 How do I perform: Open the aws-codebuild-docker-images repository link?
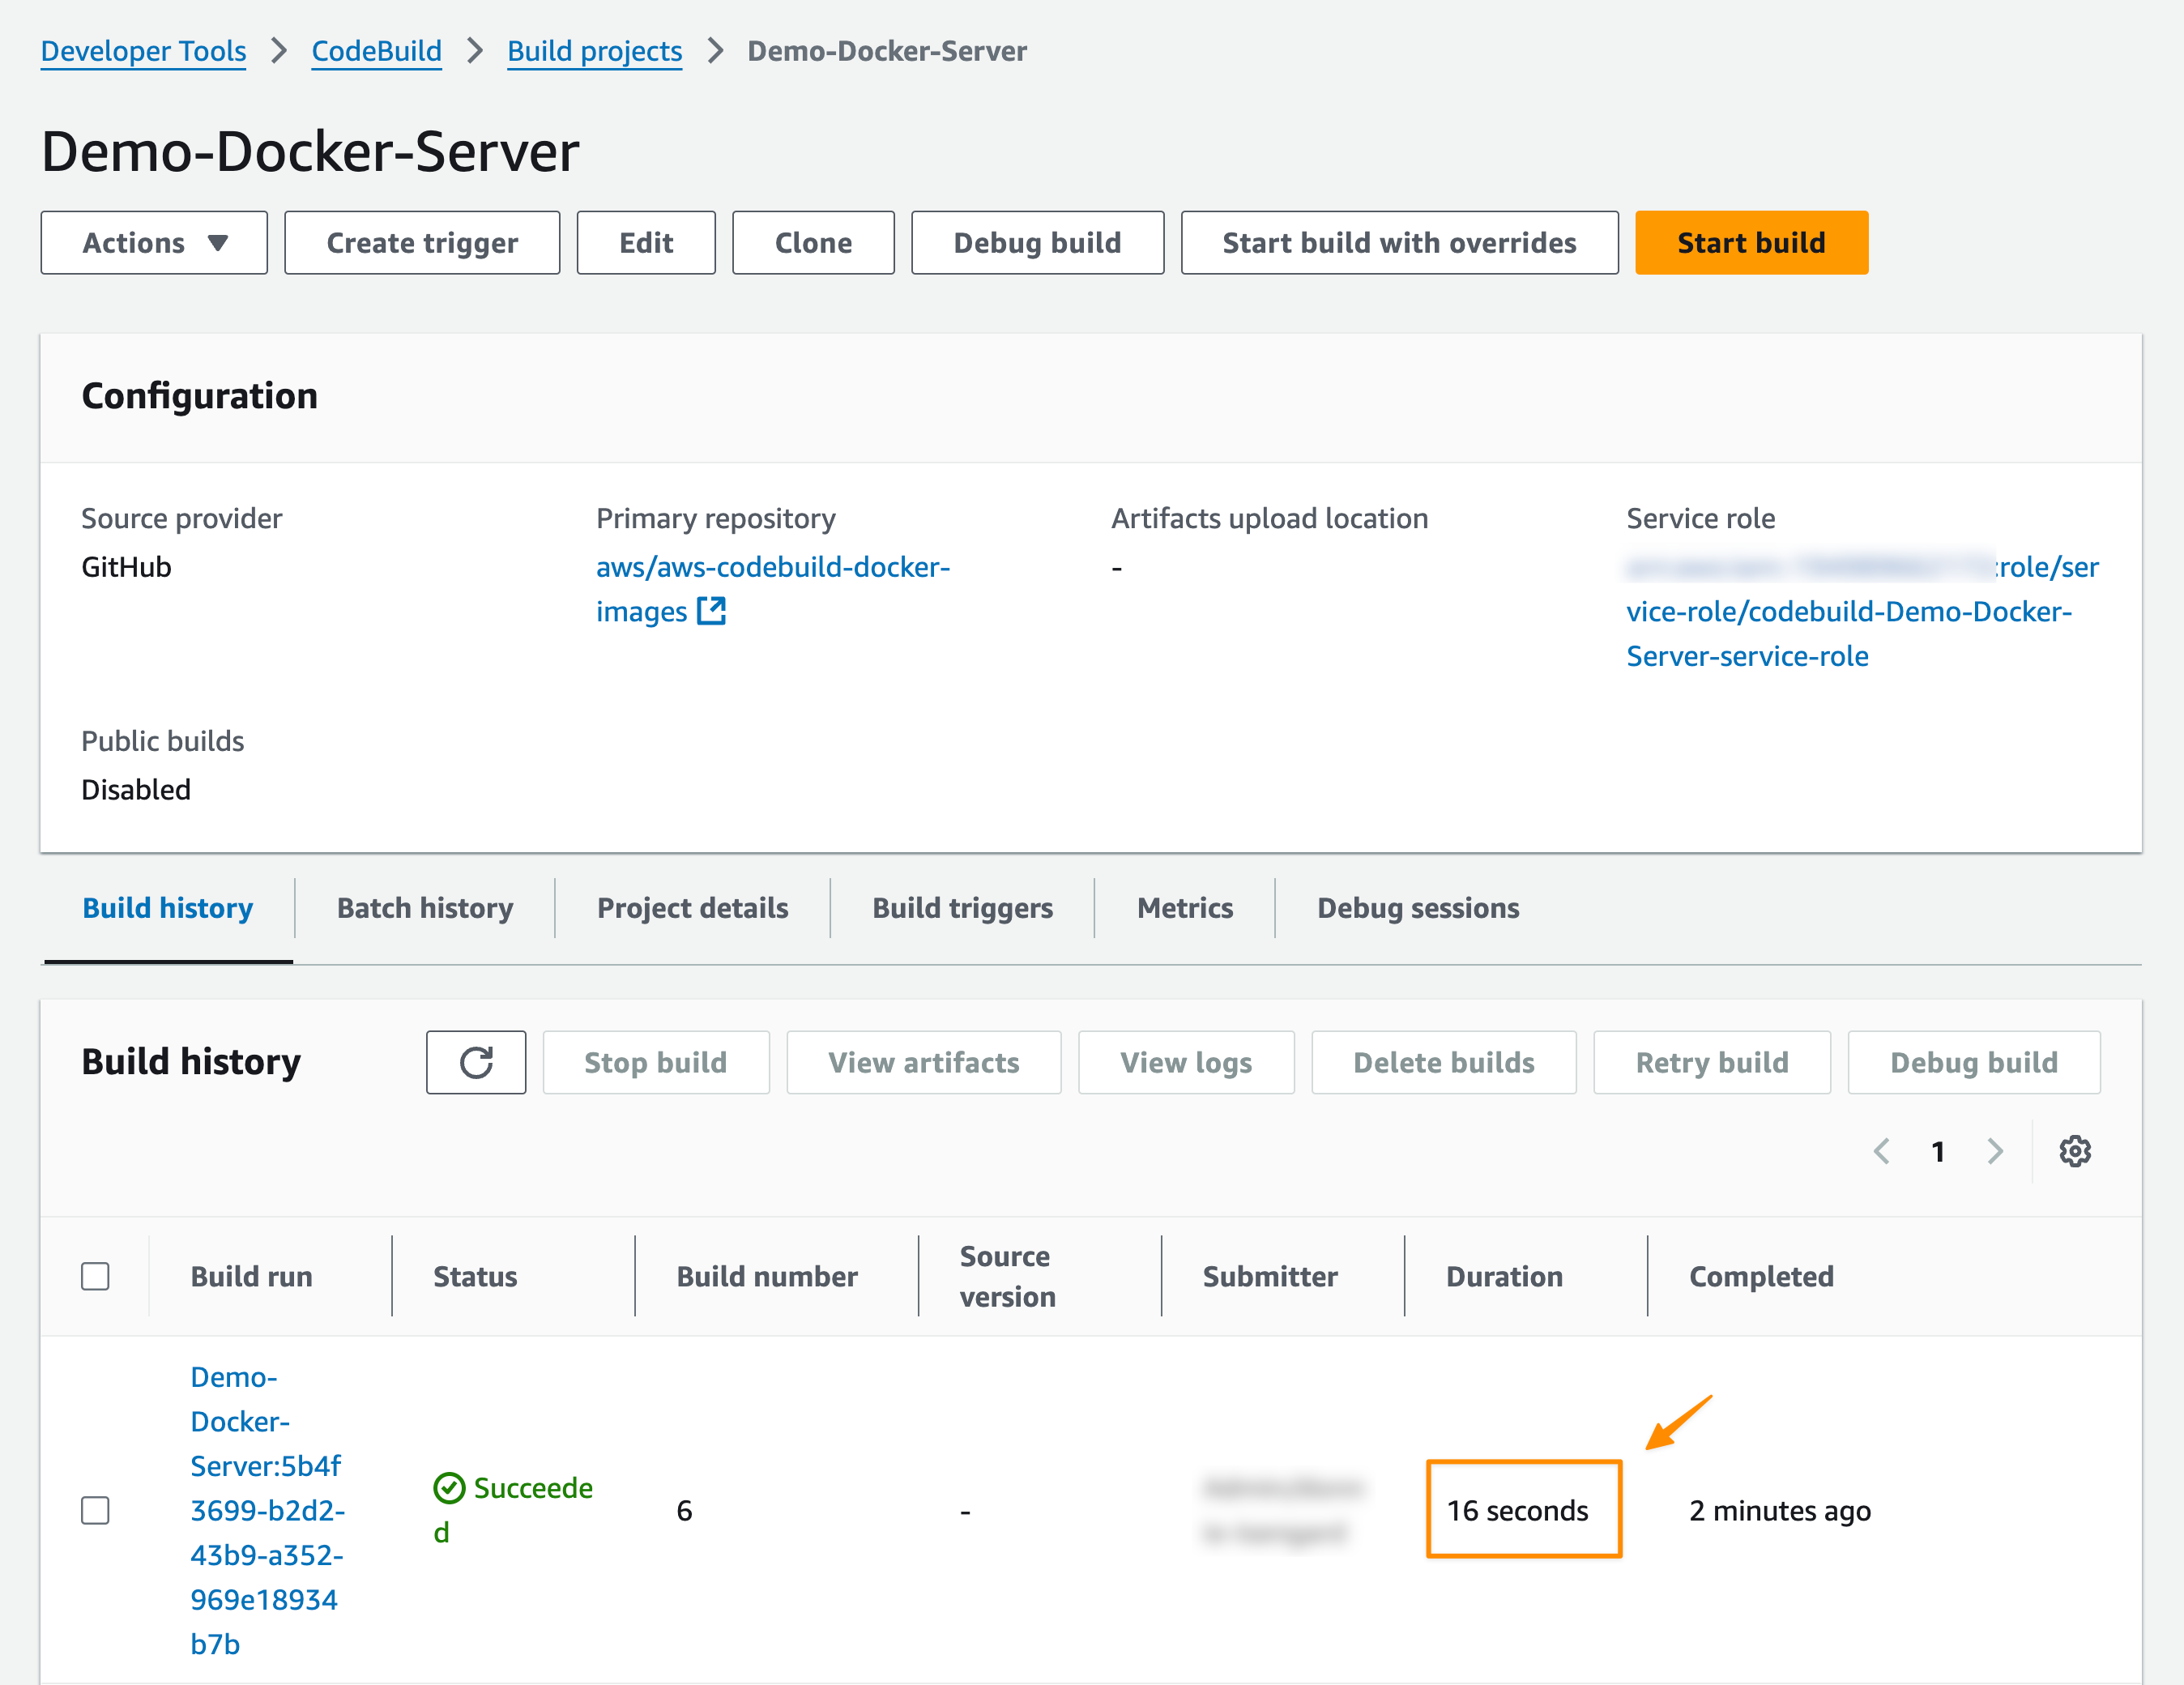772,567
